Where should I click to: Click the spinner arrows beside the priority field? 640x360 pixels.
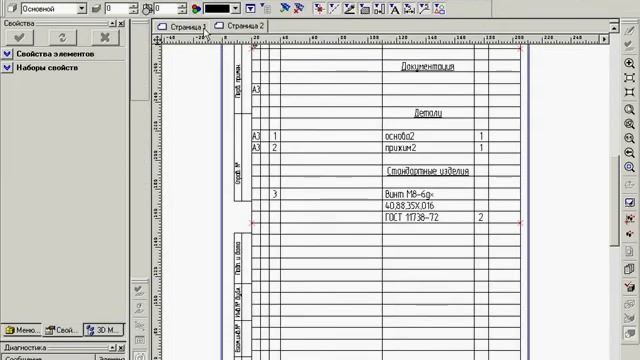(182, 9)
